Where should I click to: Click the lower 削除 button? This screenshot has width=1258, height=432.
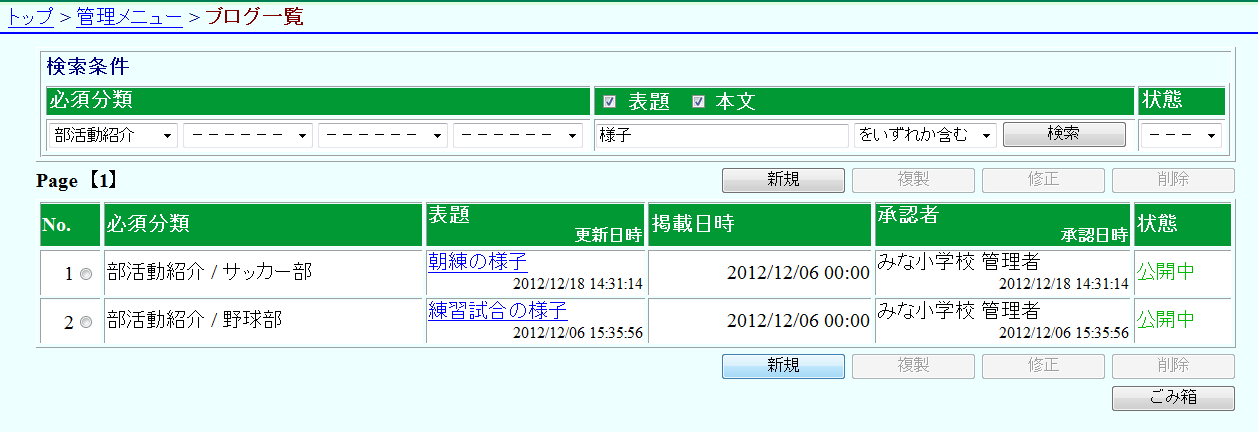coord(1173,366)
